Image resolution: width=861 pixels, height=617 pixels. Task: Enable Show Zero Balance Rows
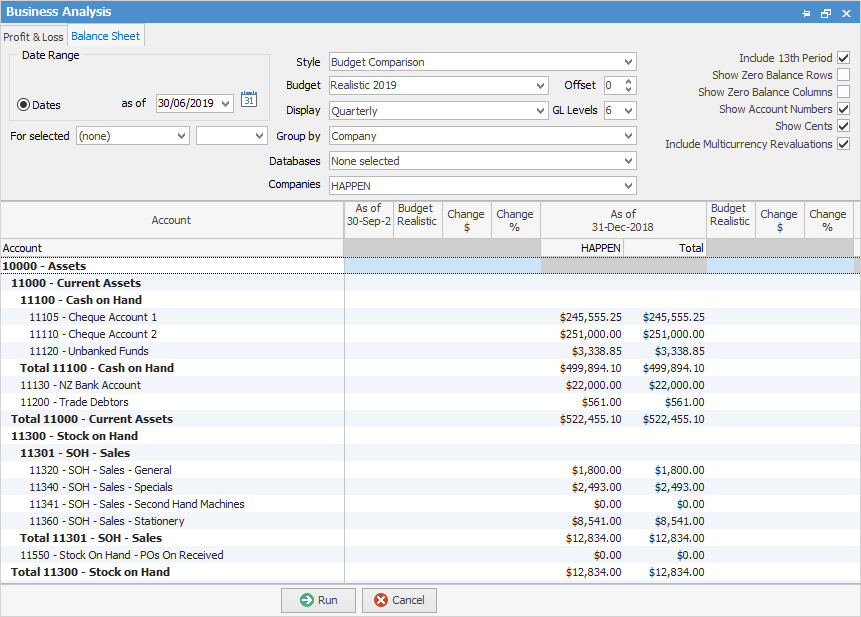point(843,75)
